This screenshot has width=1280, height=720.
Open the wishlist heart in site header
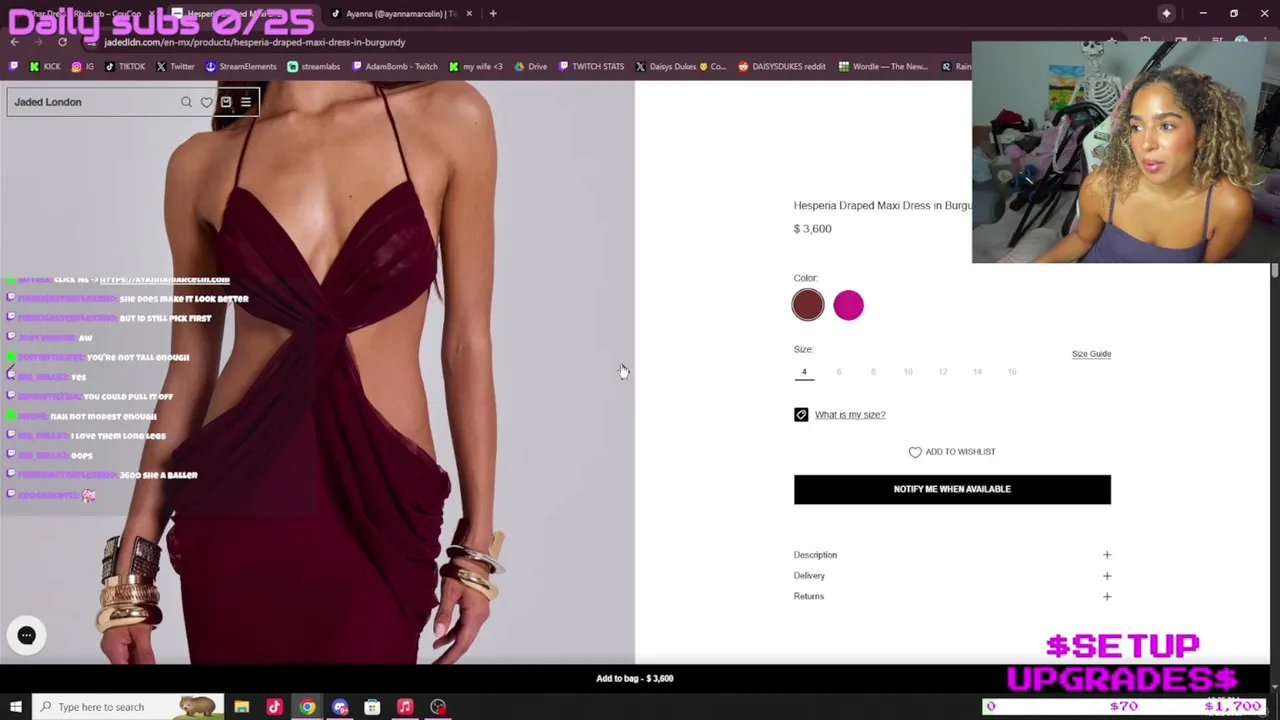click(206, 102)
